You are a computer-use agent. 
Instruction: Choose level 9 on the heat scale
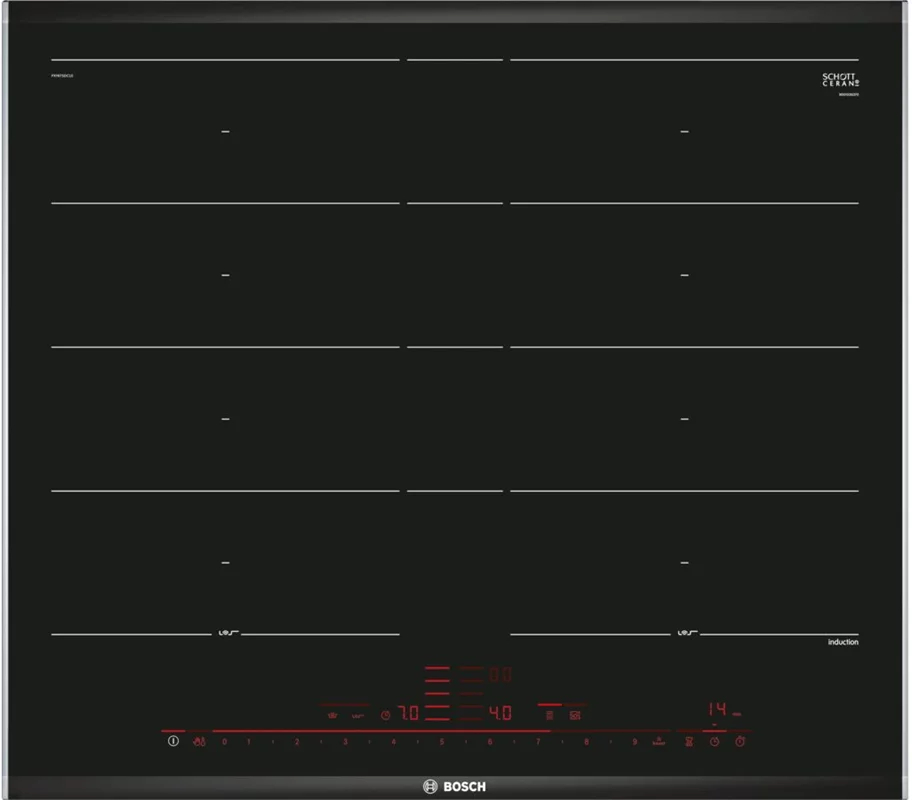634,742
